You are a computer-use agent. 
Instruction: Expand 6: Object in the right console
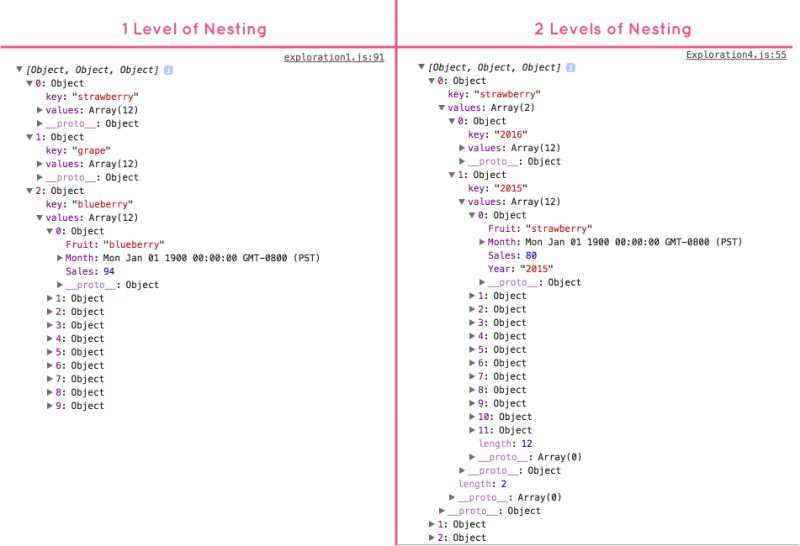coord(472,363)
